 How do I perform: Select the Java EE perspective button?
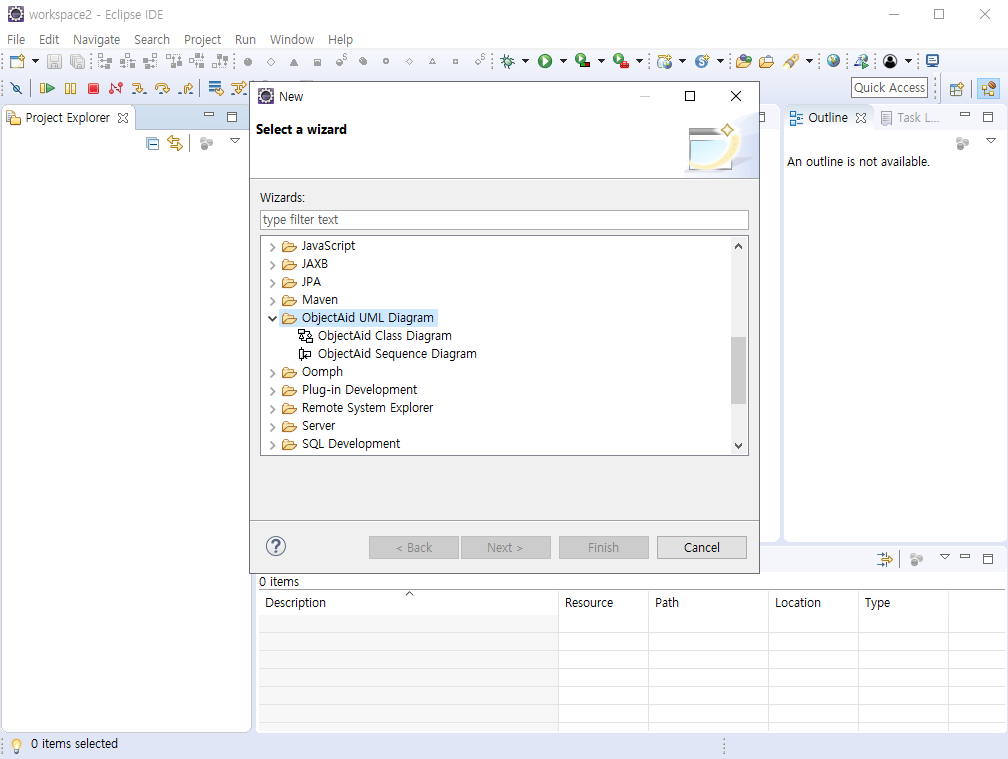[989, 89]
